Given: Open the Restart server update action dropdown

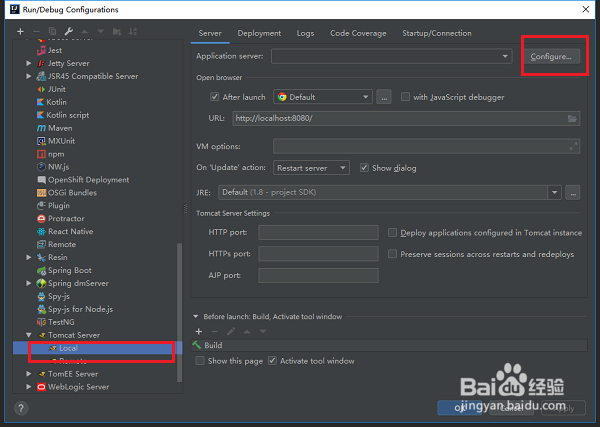Looking at the screenshot, I should point(311,168).
